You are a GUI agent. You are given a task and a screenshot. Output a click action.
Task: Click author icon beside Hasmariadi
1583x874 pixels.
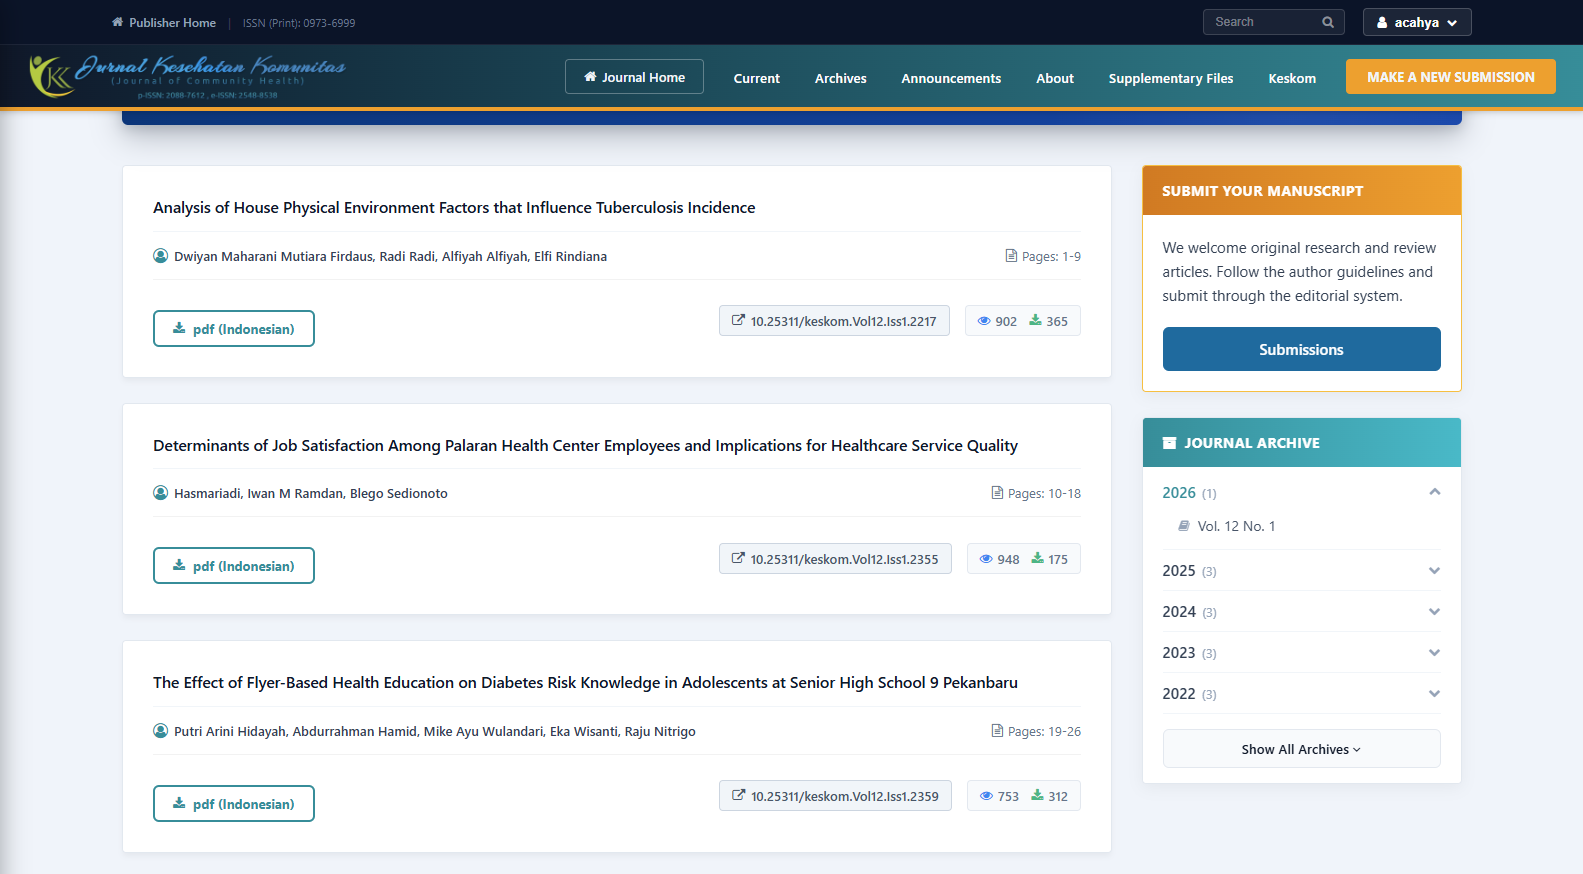(x=160, y=493)
